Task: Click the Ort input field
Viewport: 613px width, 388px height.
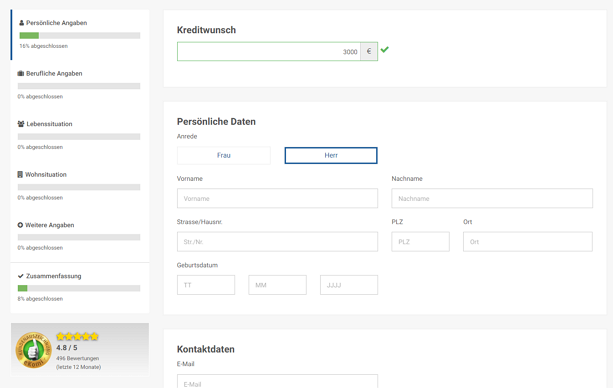Action: [x=528, y=242]
